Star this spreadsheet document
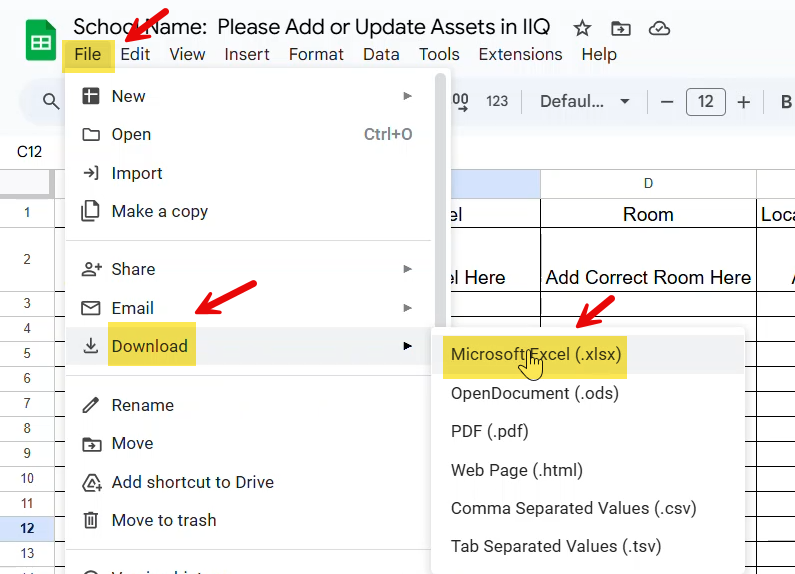 582,28
